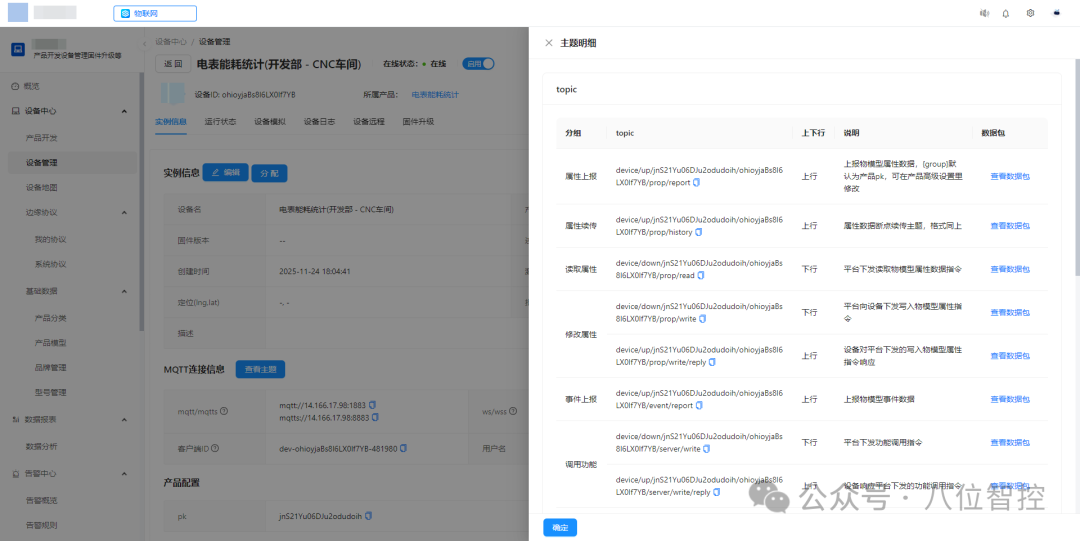Open settings gear in top bar
The image size is (1080, 541).
[x=1030, y=13]
